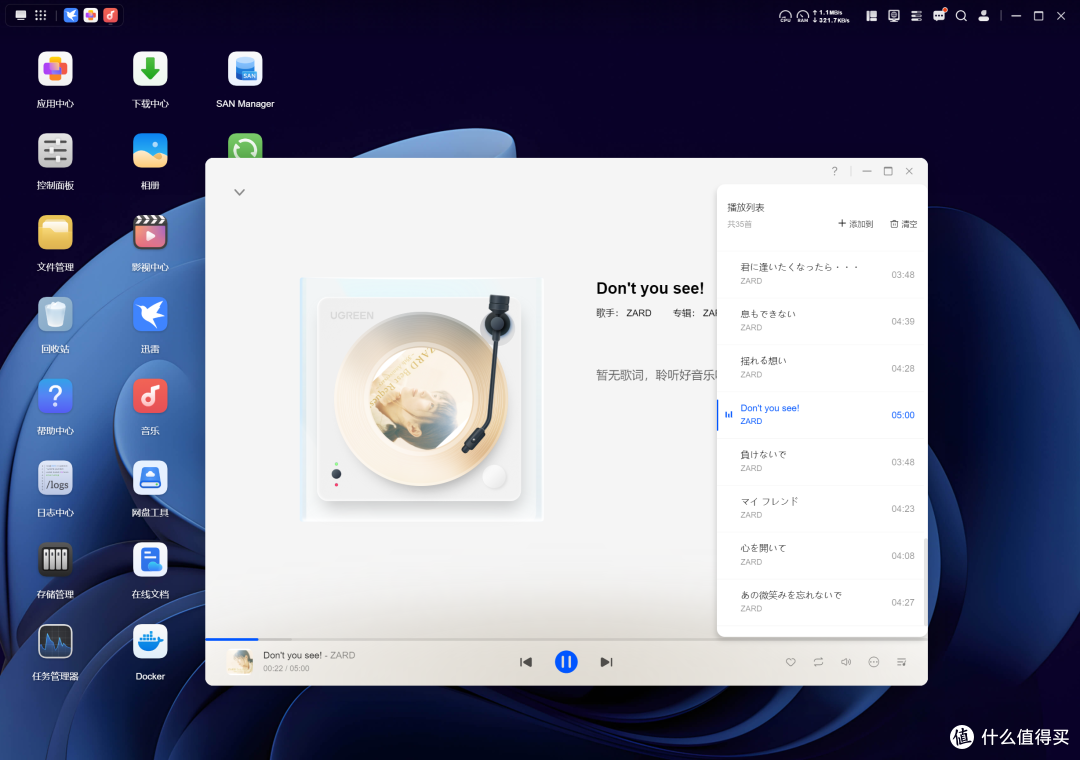Open the message notifications icon

(939, 15)
